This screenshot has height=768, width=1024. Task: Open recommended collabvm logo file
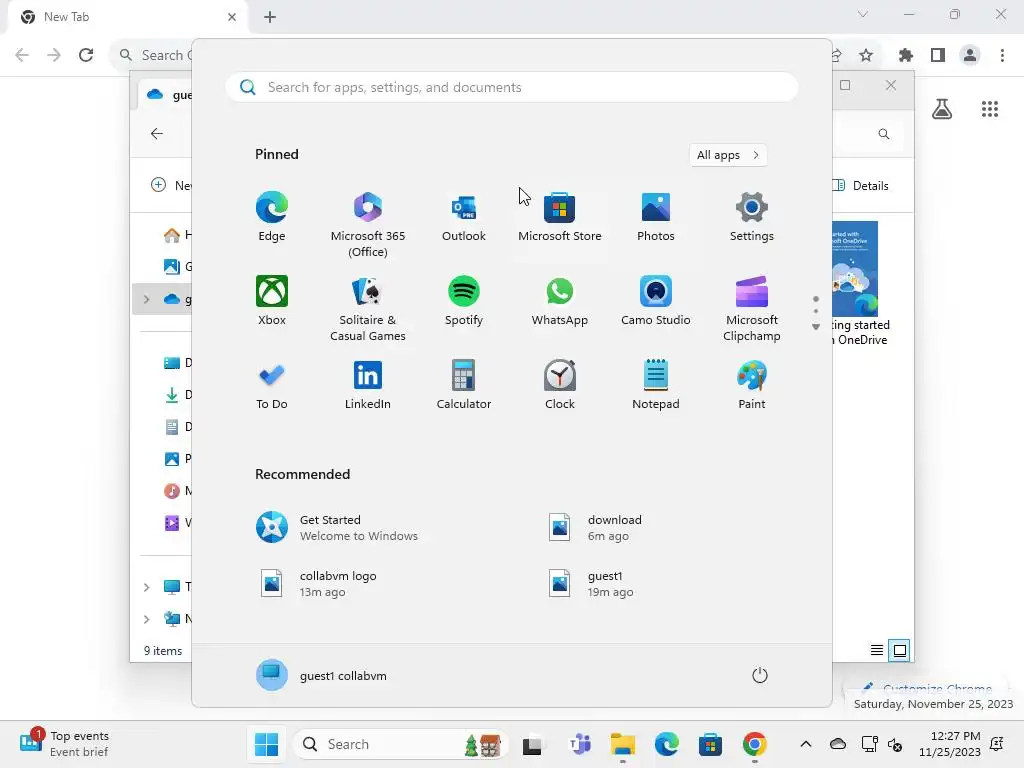tap(319, 584)
